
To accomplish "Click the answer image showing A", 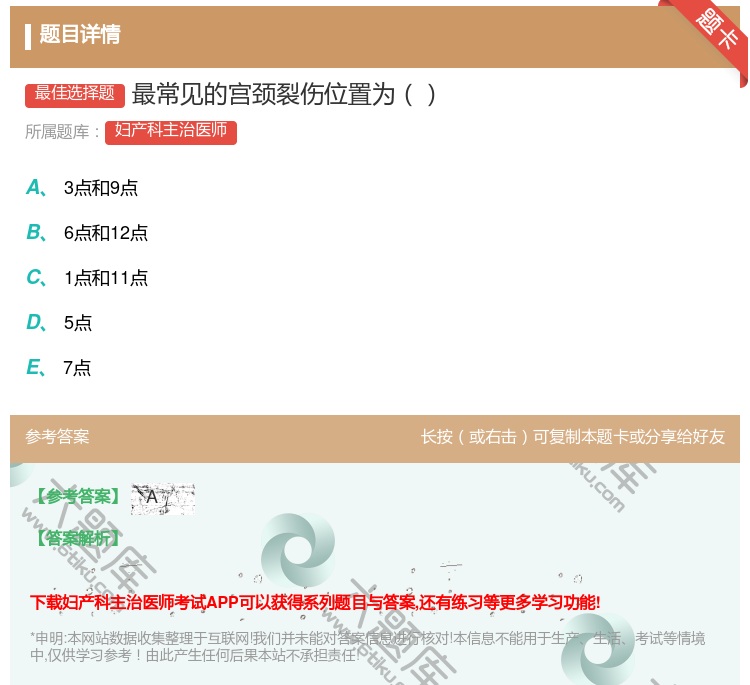I will point(163,499).
